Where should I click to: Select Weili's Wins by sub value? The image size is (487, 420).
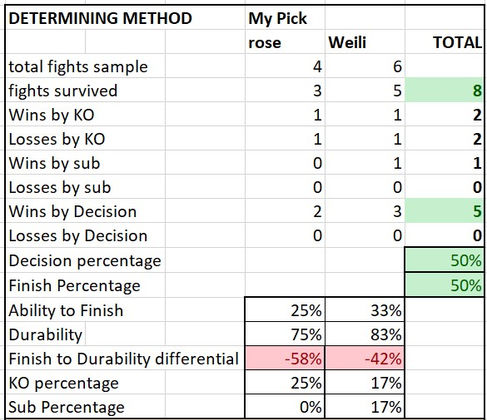click(x=365, y=163)
